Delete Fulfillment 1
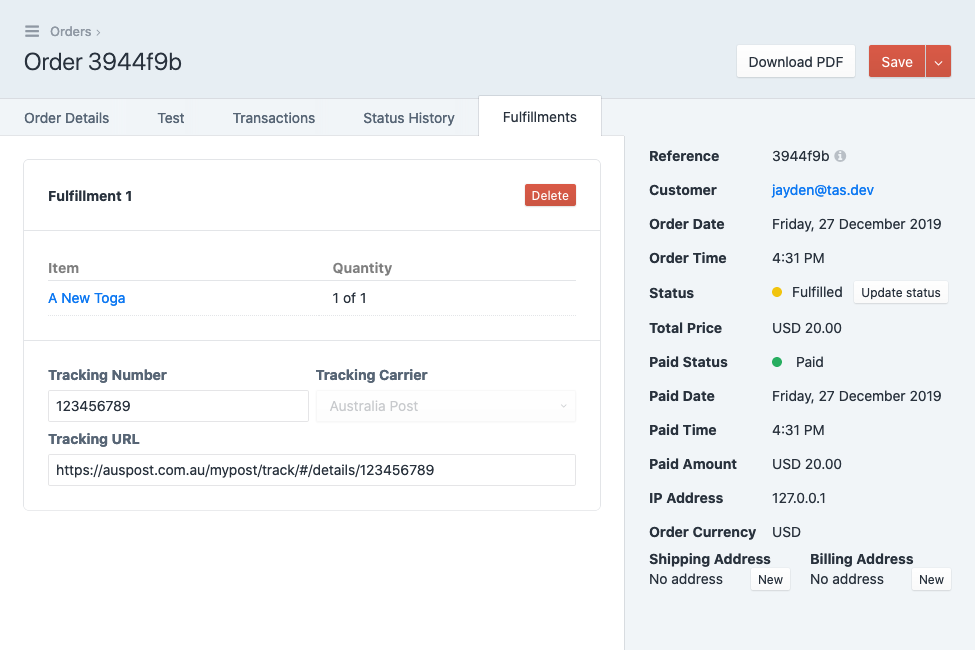 tap(550, 195)
